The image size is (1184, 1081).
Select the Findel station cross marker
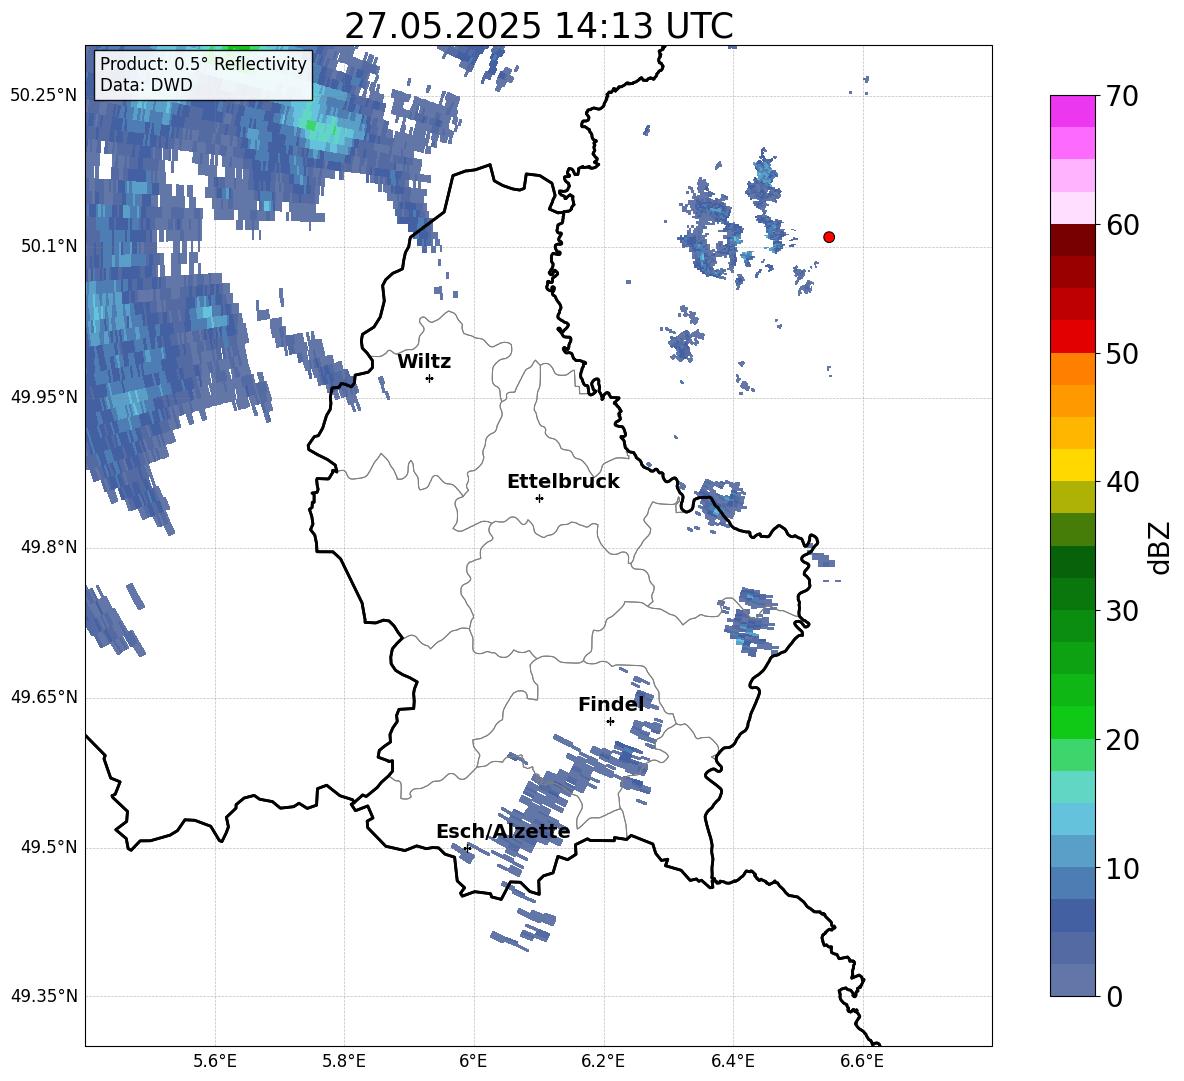click(610, 722)
